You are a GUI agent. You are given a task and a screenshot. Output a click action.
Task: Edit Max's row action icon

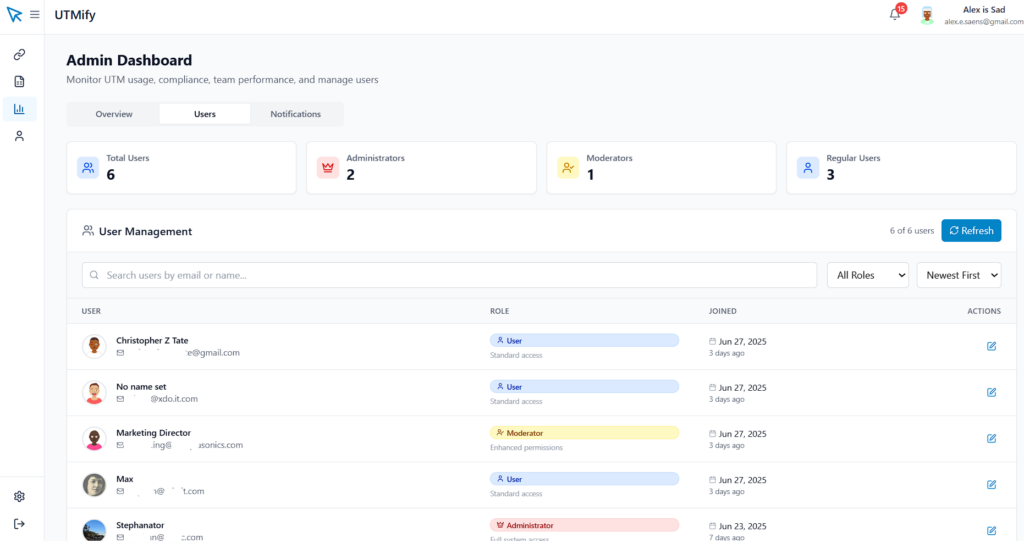tap(991, 485)
